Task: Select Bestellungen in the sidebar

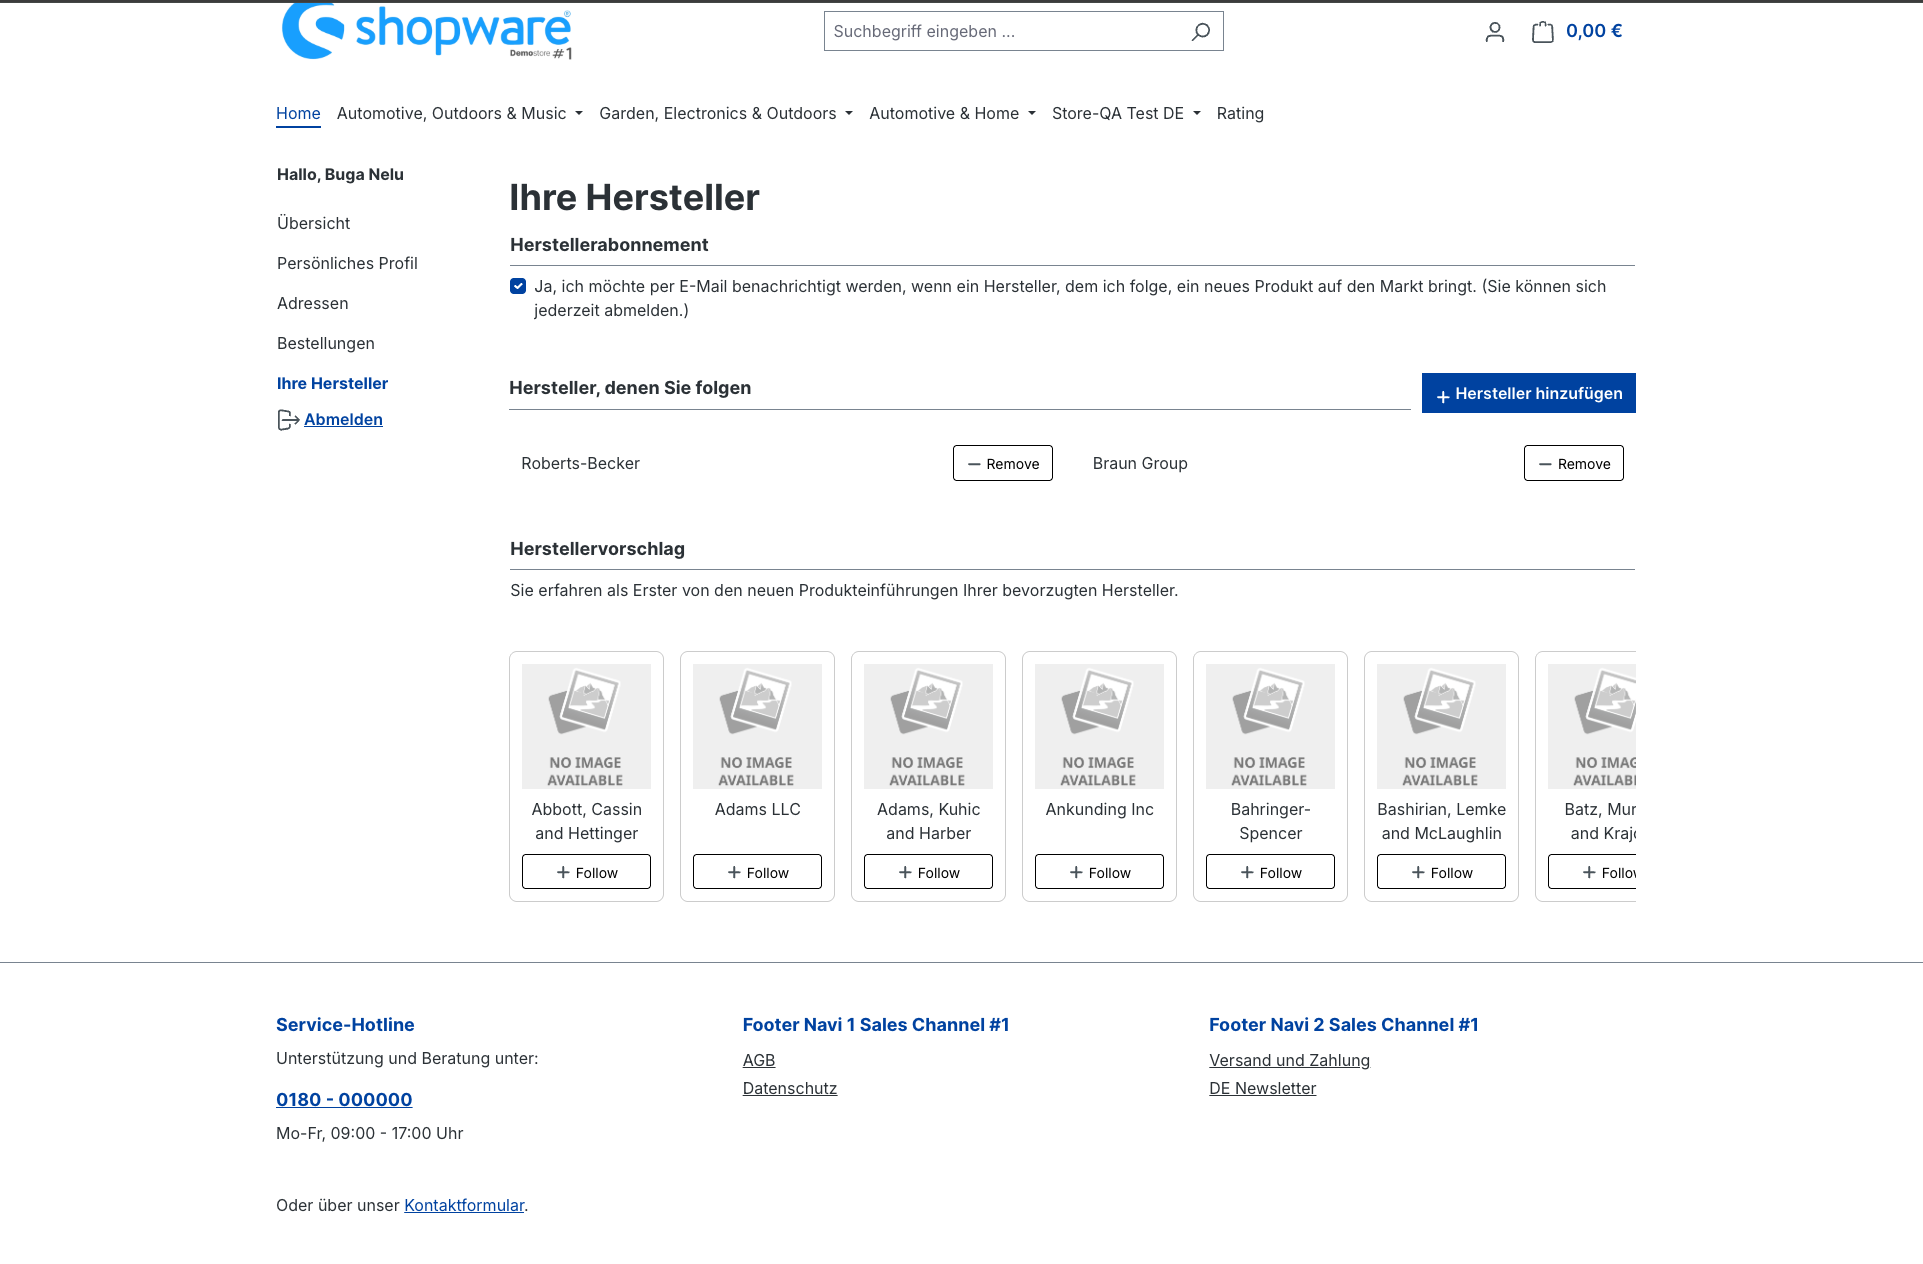Action: point(325,343)
